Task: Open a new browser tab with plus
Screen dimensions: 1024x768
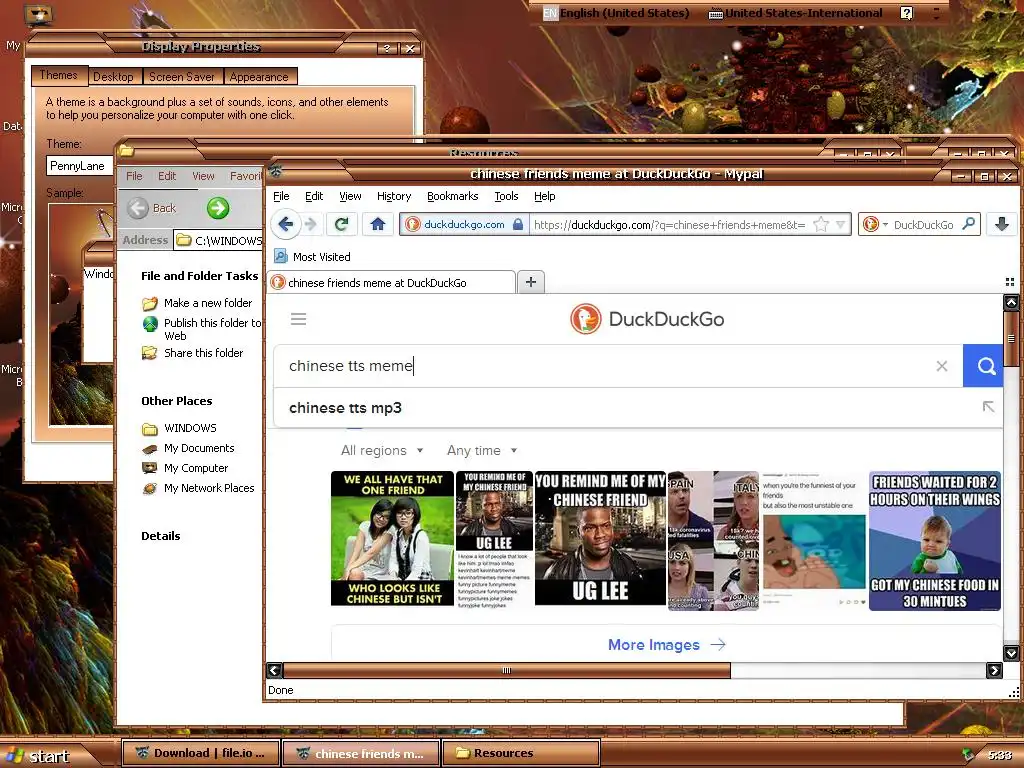Action: tap(531, 282)
